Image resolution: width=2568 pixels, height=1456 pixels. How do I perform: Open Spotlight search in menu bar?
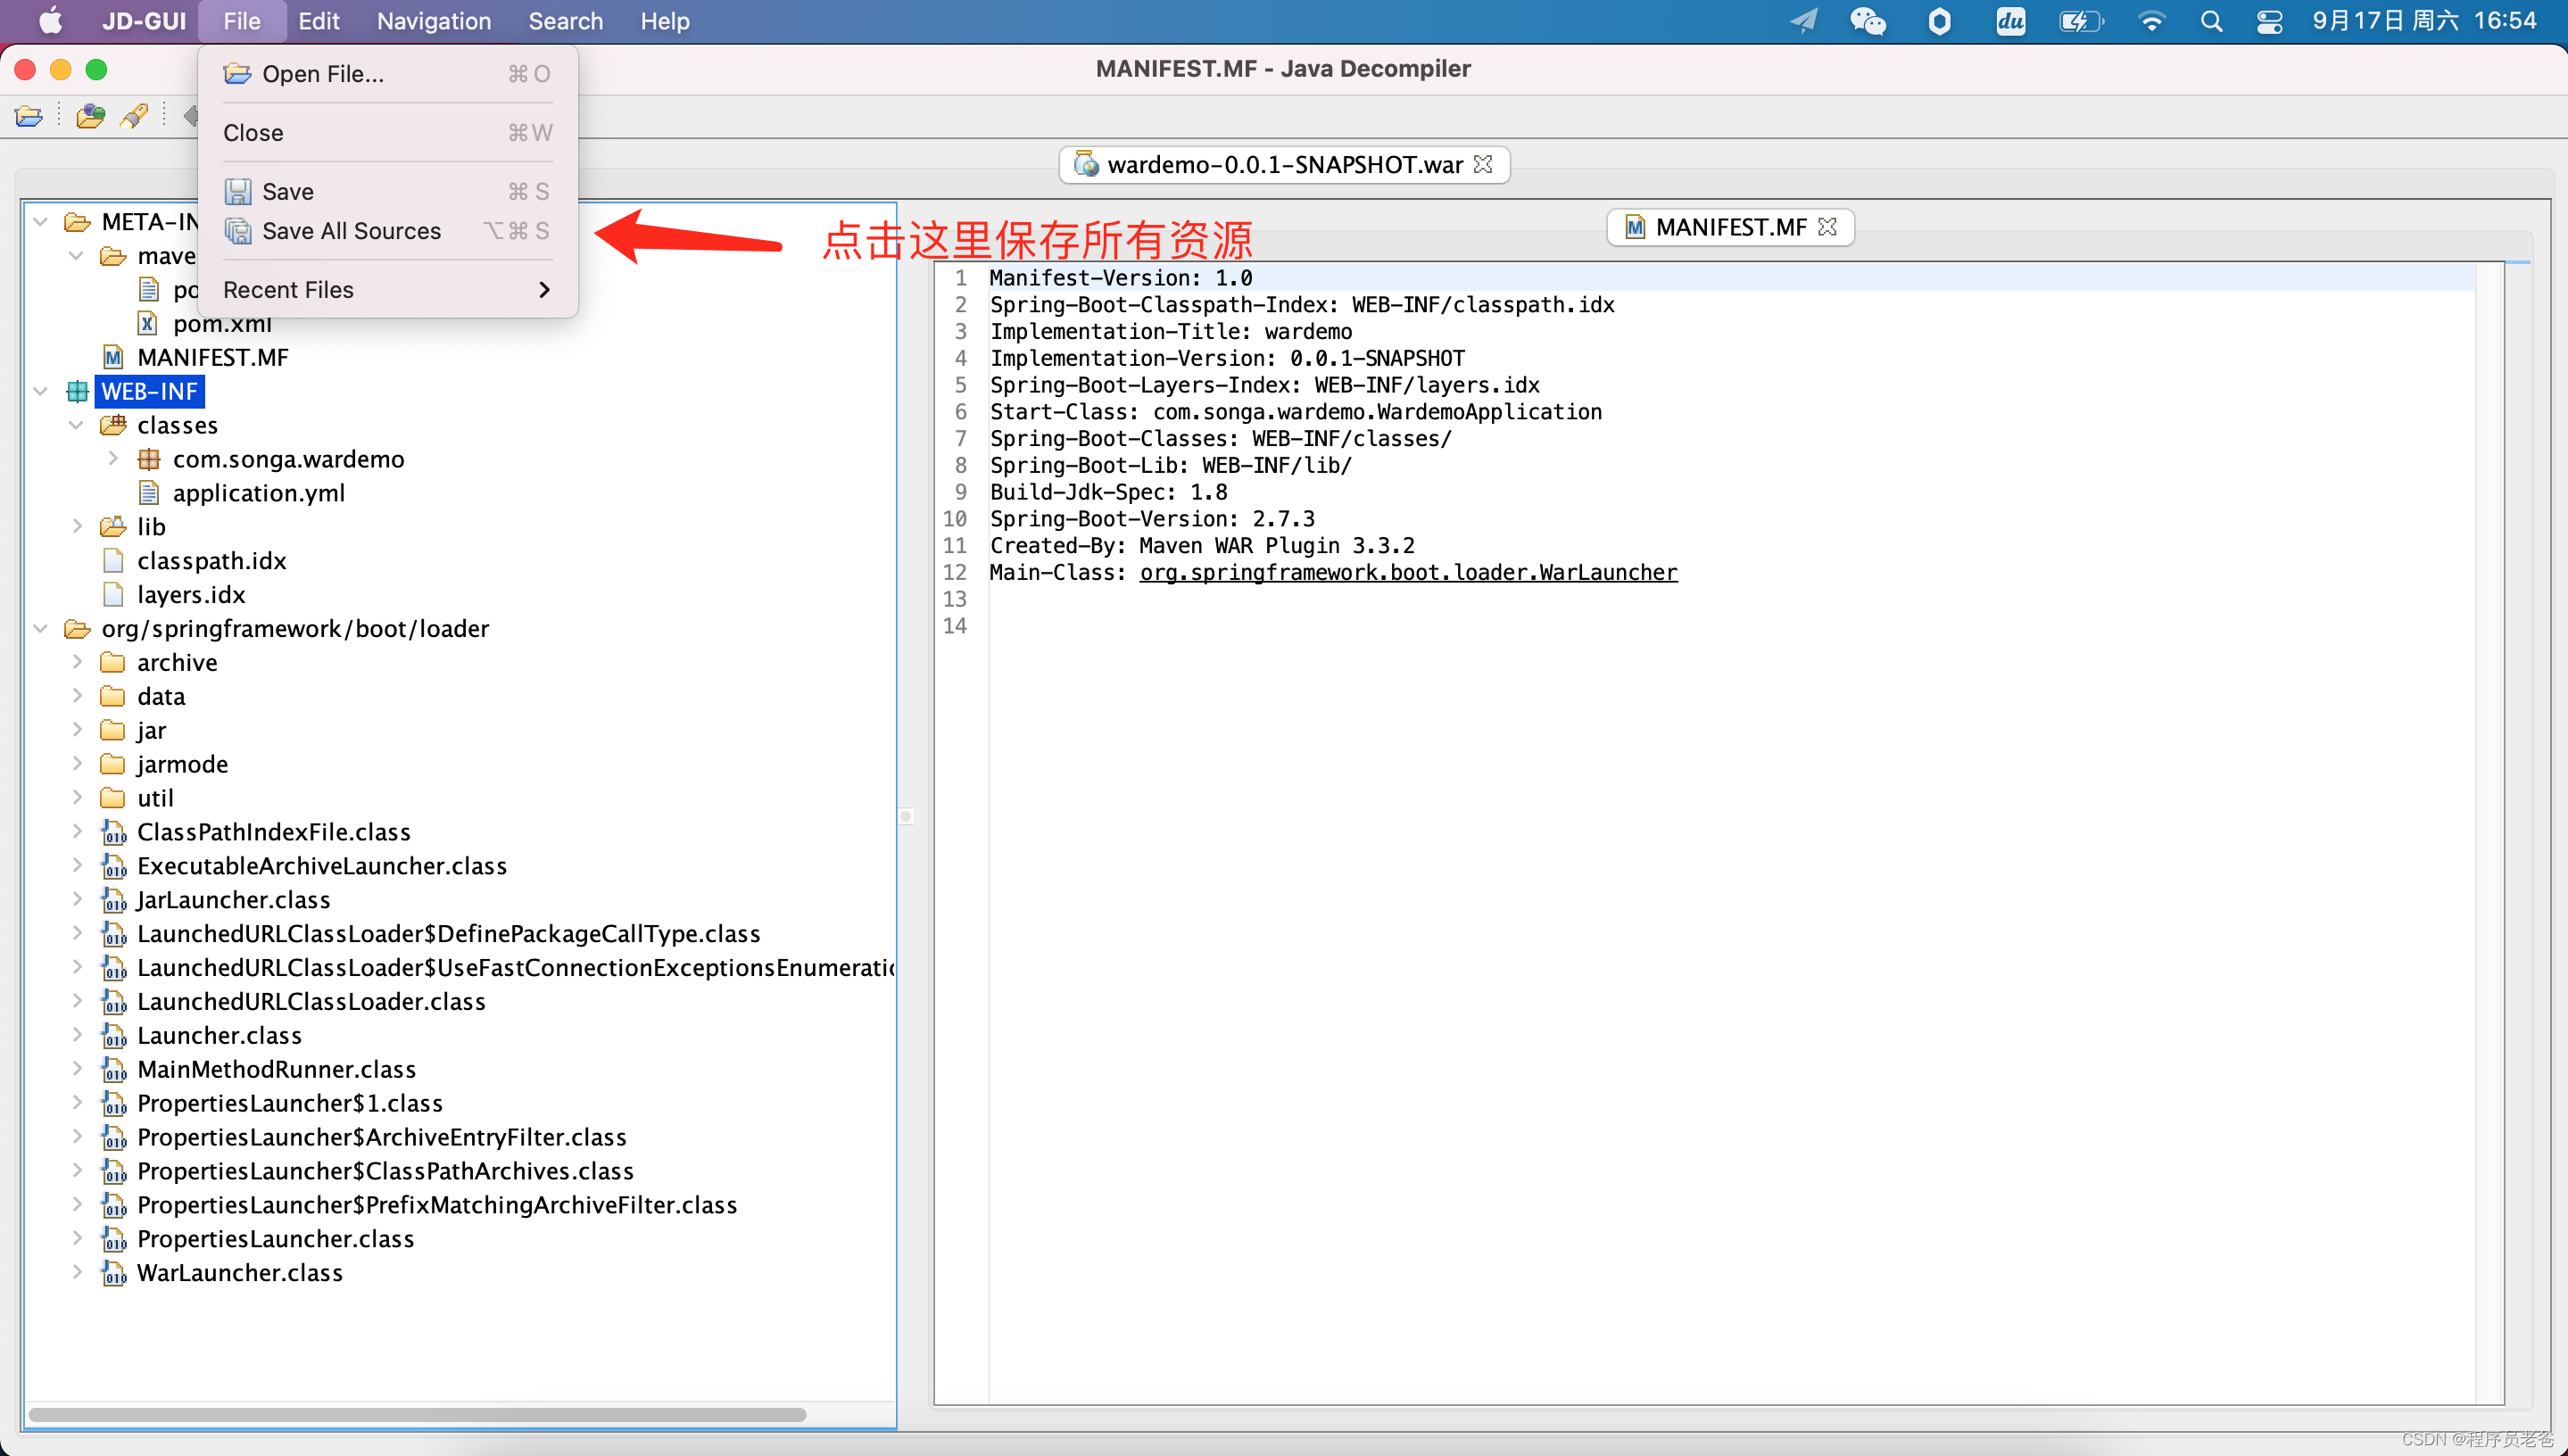click(2211, 21)
